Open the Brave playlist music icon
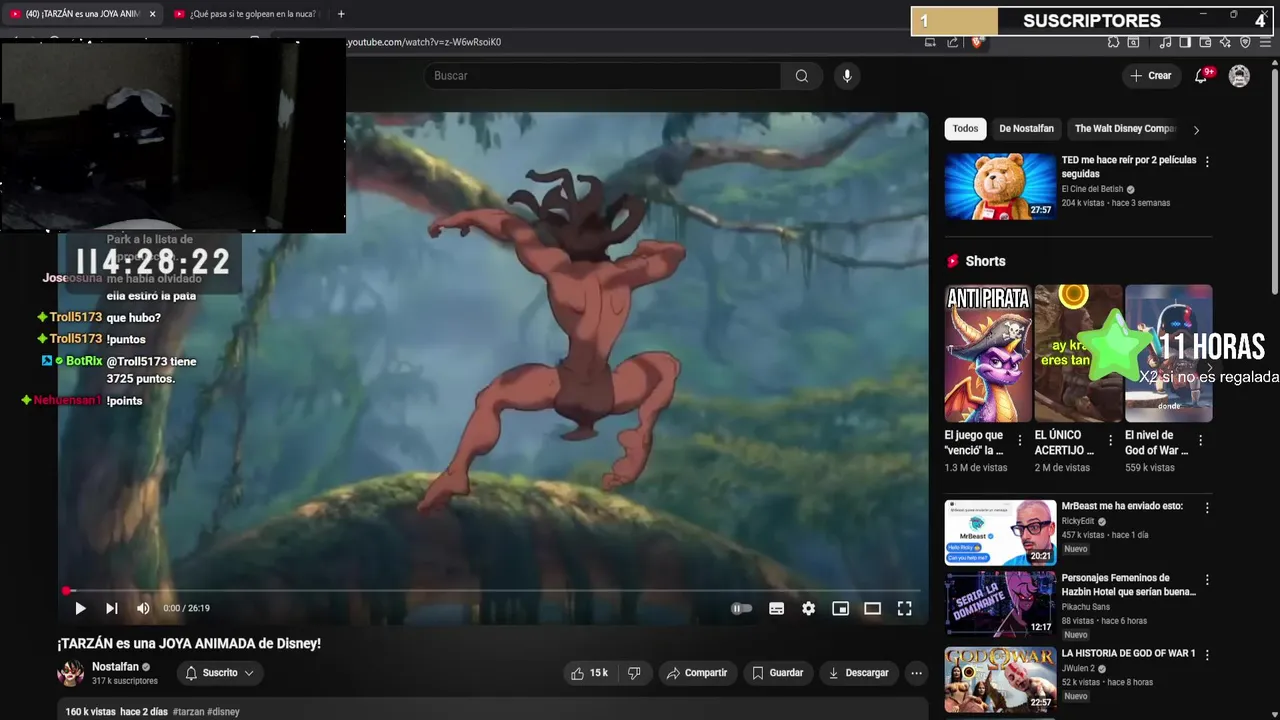Image resolution: width=1280 pixels, height=720 pixels. click(1165, 42)
